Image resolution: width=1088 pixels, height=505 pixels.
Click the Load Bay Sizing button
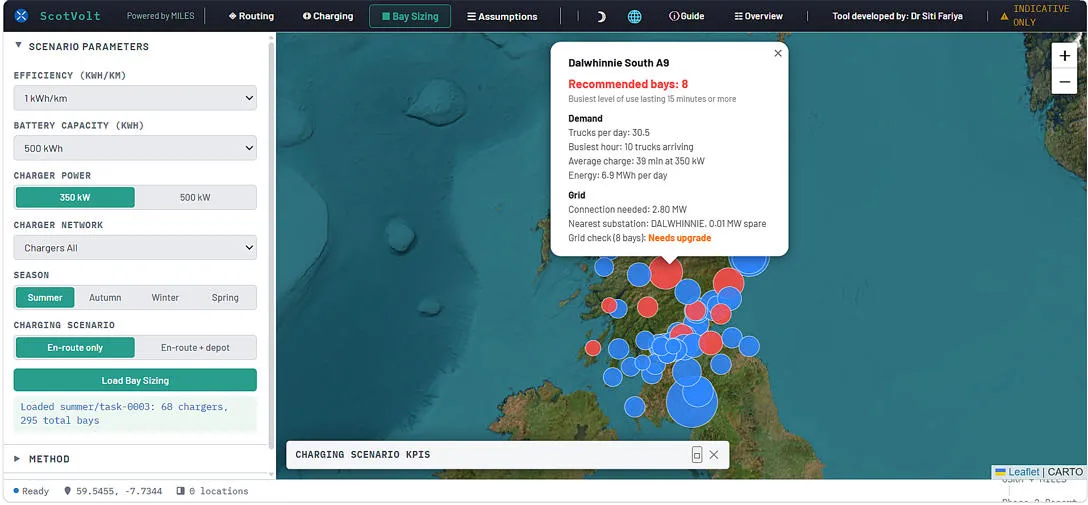click(x=135, y=380)
